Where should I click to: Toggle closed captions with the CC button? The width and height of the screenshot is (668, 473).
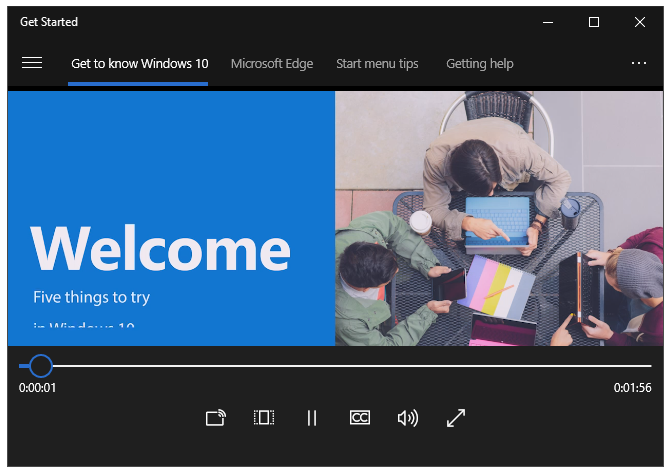coord(360,418)
